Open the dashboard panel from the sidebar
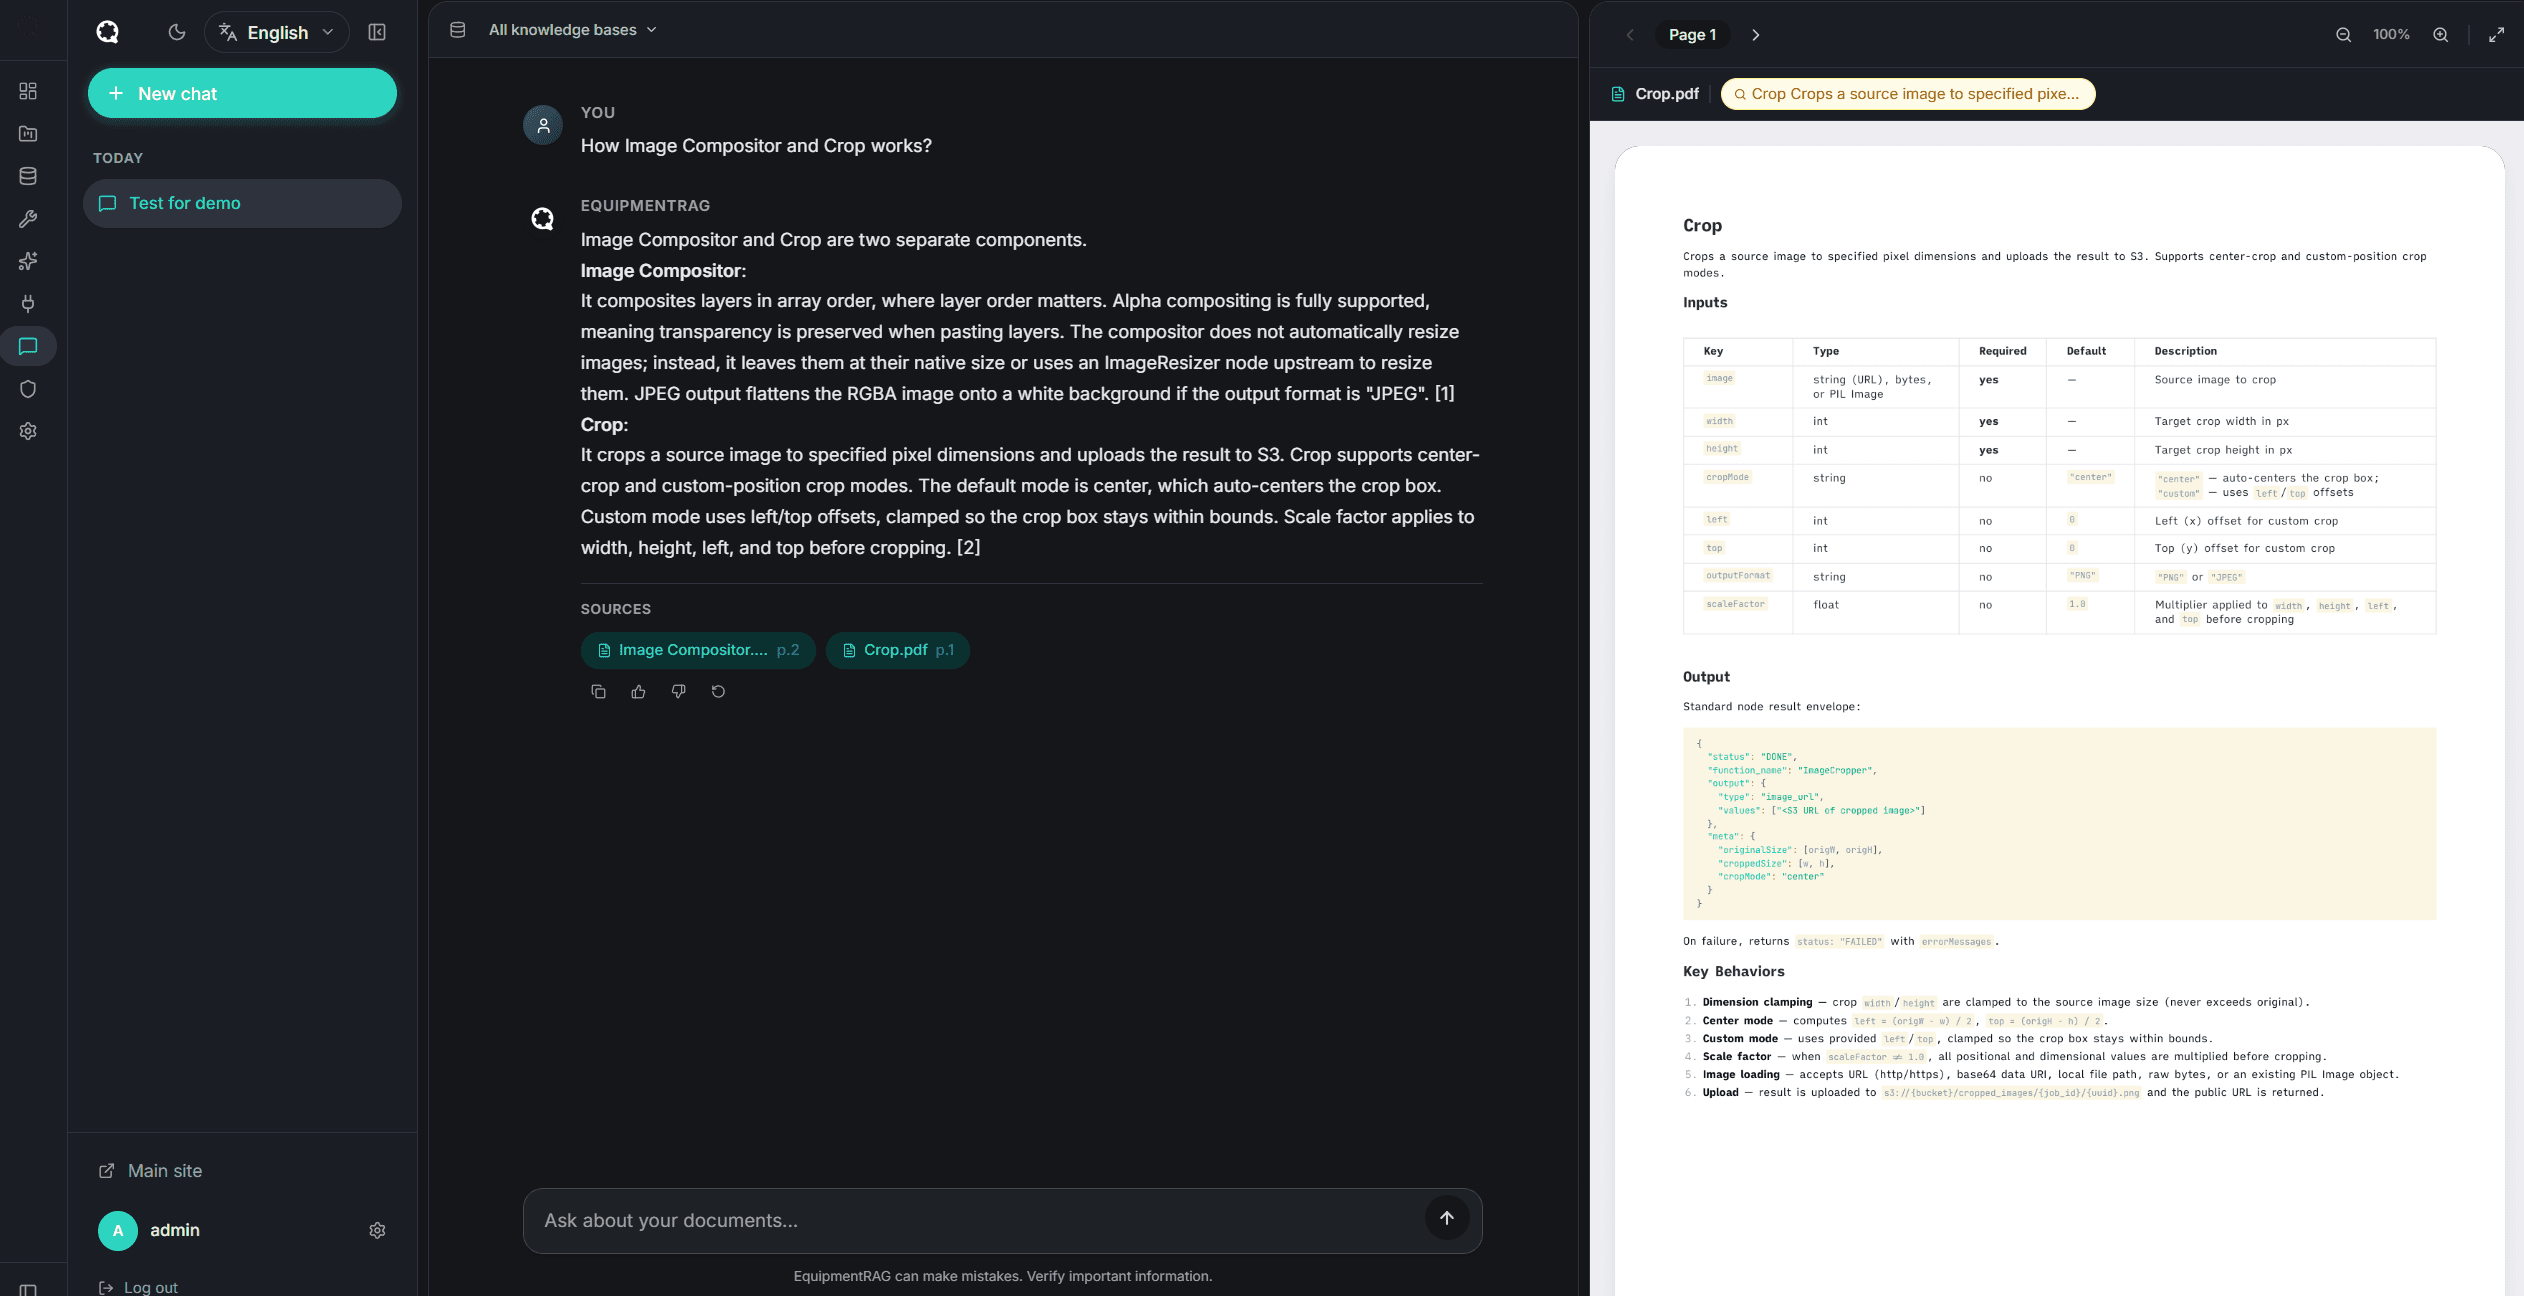 click(x=29, y=90)
